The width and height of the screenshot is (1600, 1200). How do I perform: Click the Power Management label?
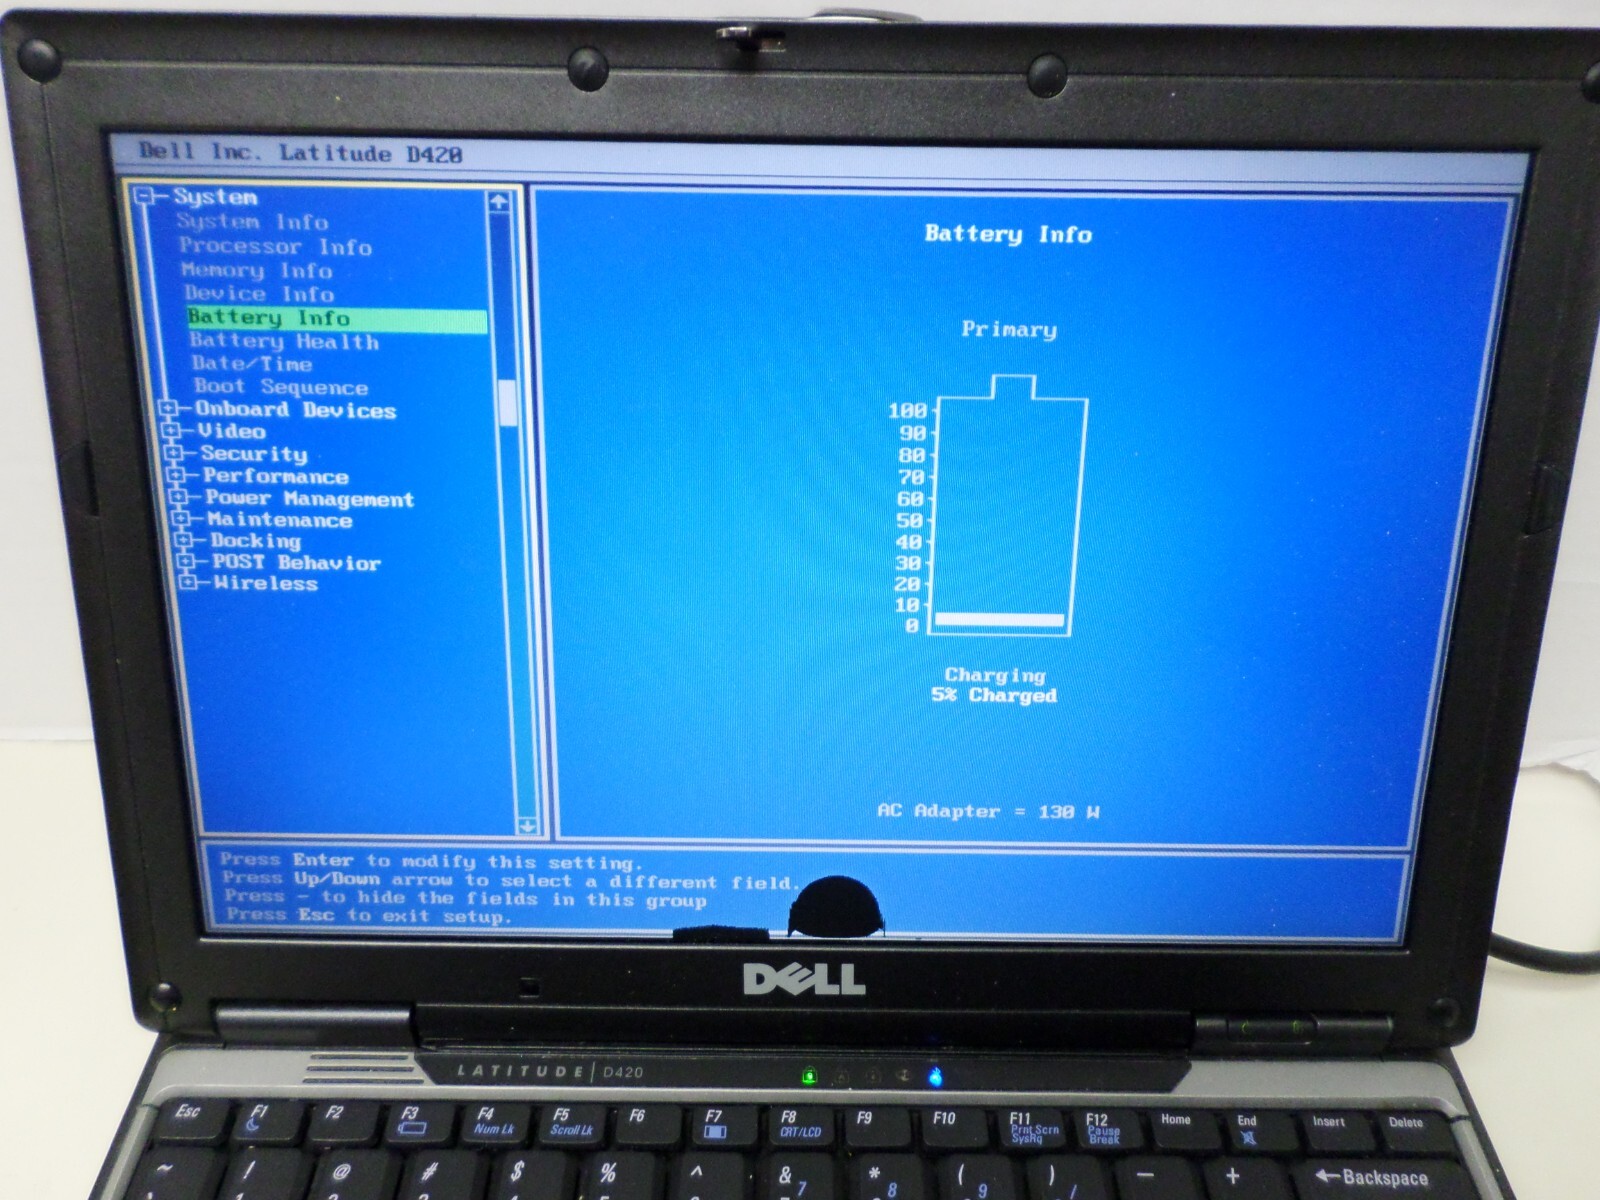click(310, 499)
